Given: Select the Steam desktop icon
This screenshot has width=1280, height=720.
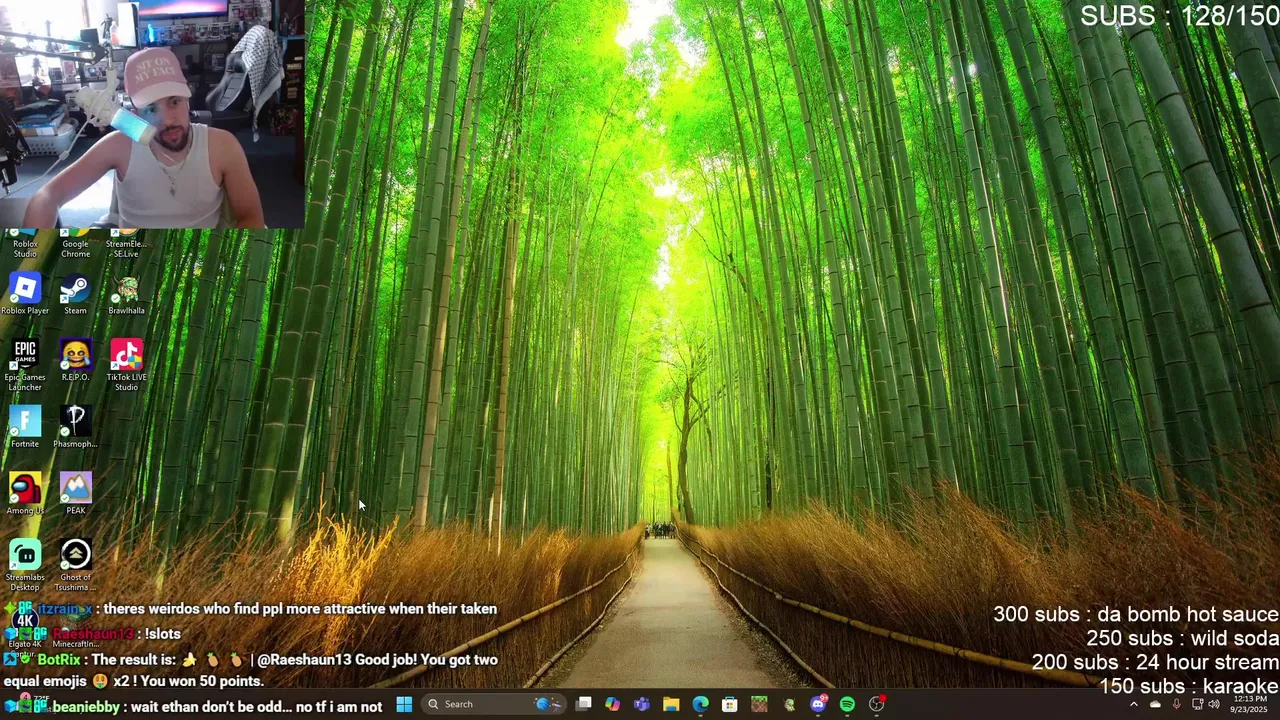Looking at the screenshot, I should pos(75,295).
